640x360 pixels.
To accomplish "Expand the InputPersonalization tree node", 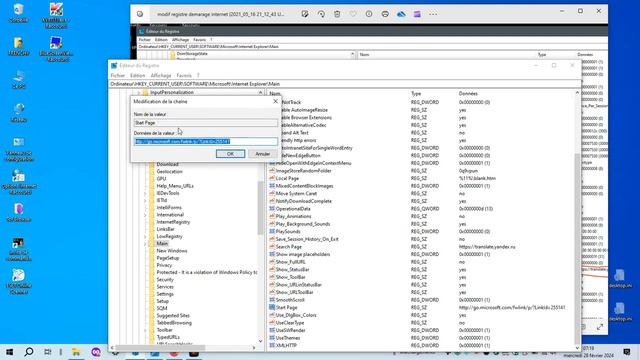I will [x=139, y=93].
